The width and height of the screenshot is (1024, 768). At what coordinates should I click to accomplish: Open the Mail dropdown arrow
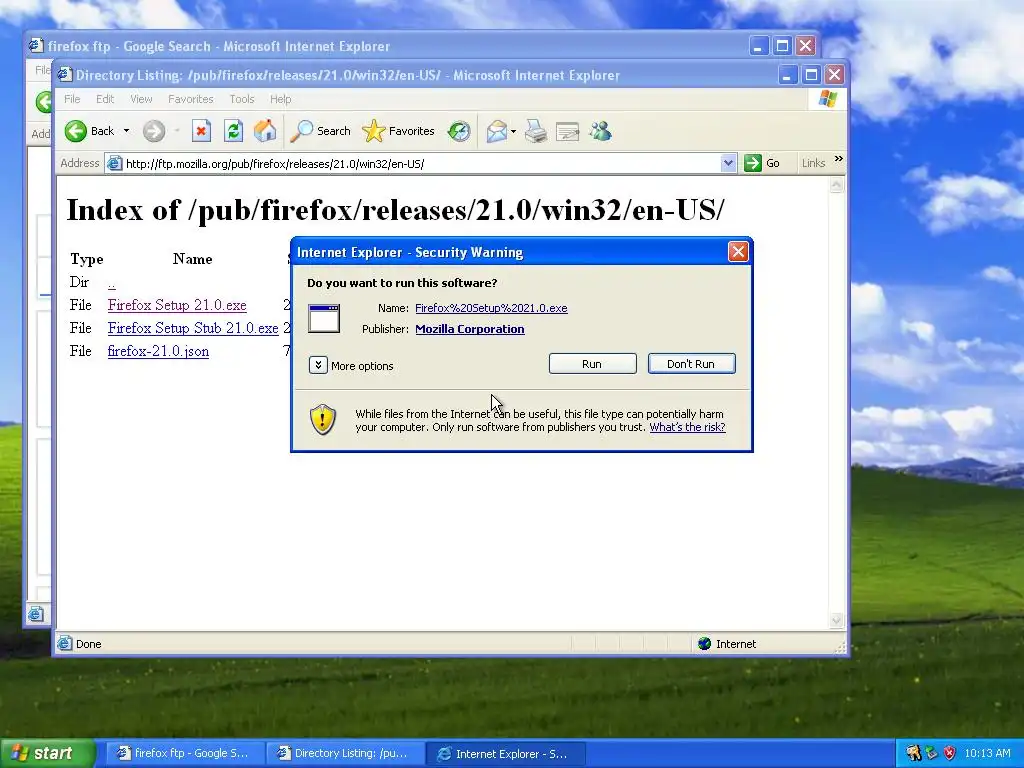(x=513, y=131)
